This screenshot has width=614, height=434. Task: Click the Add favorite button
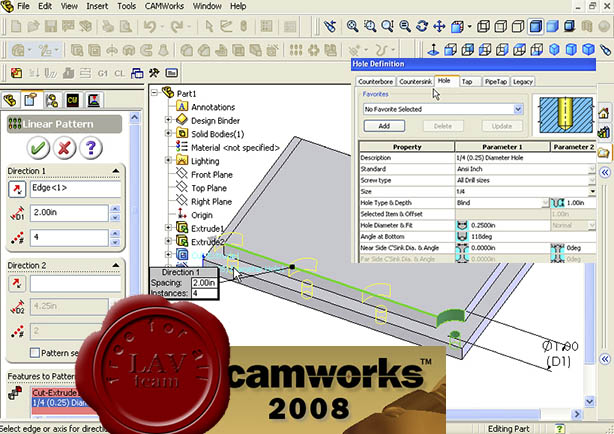384,126
